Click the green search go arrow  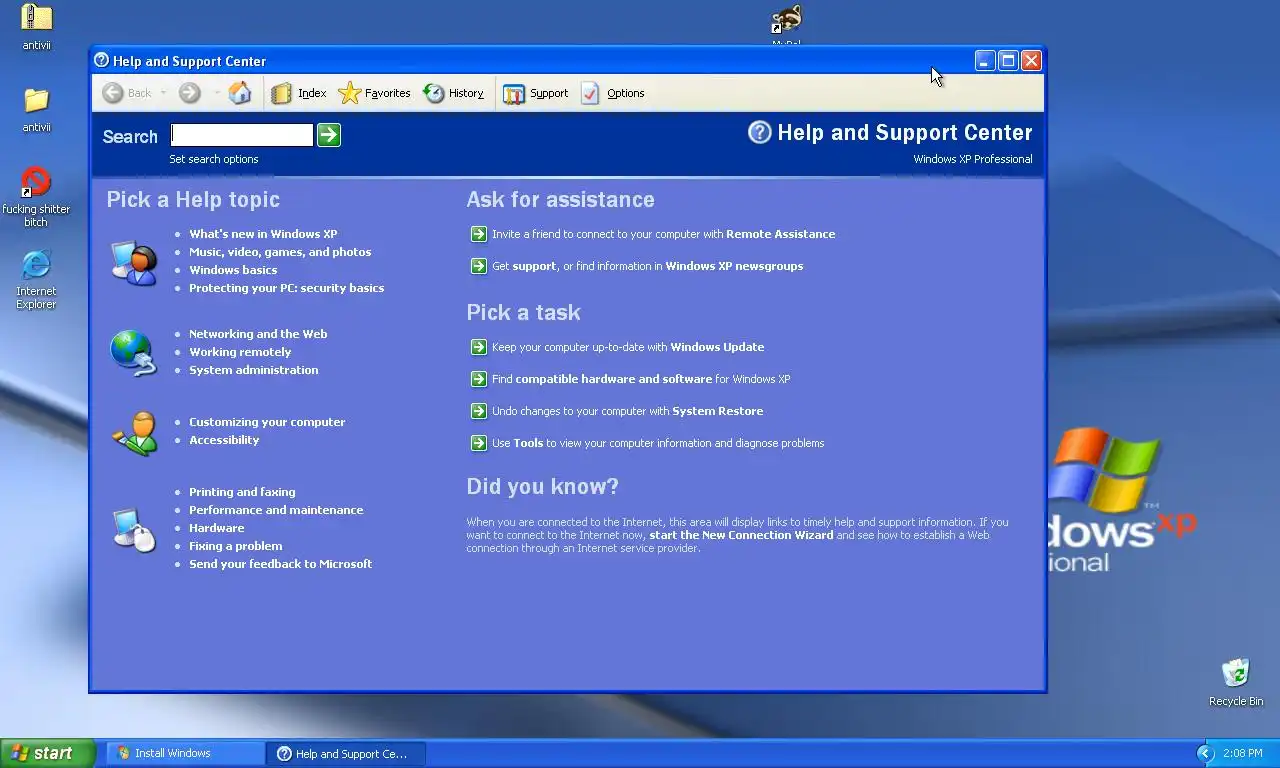pyautogui.click(x=329, y=135)
